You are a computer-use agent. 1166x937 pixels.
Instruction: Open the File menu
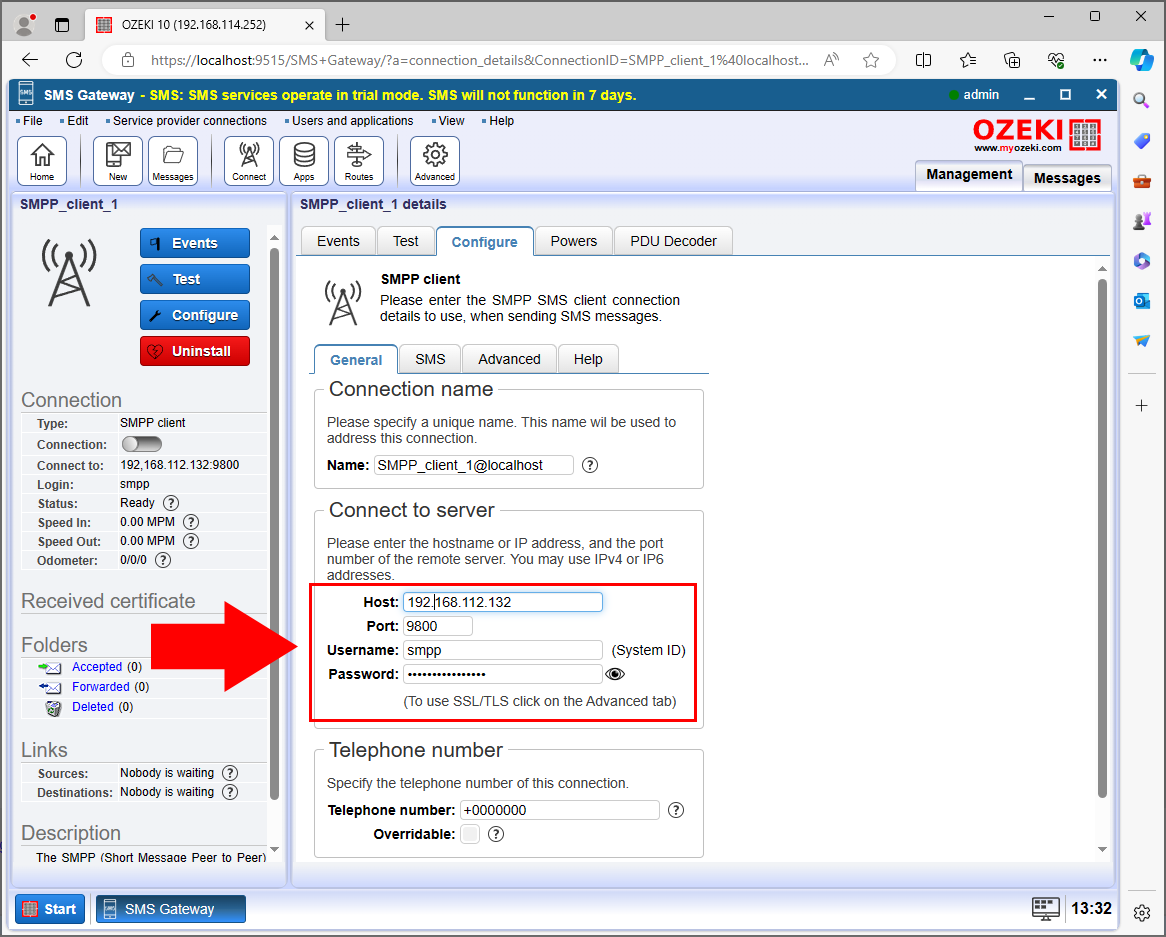(33, 120)
